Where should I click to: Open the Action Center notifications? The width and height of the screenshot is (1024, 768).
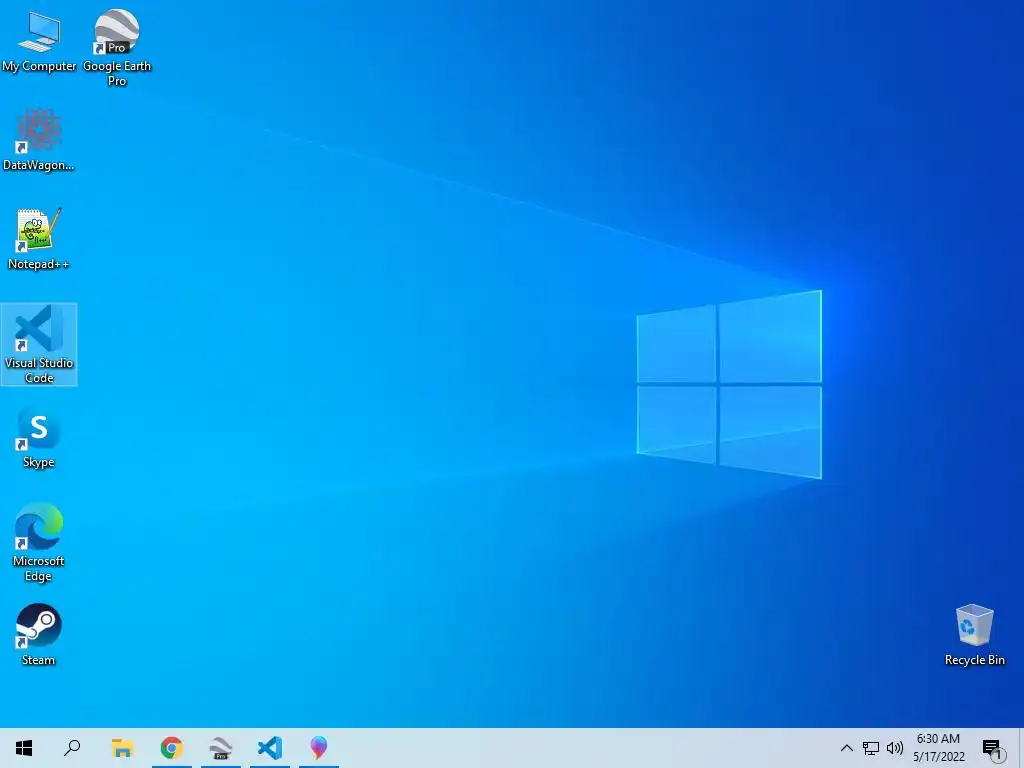coord(993,748)
